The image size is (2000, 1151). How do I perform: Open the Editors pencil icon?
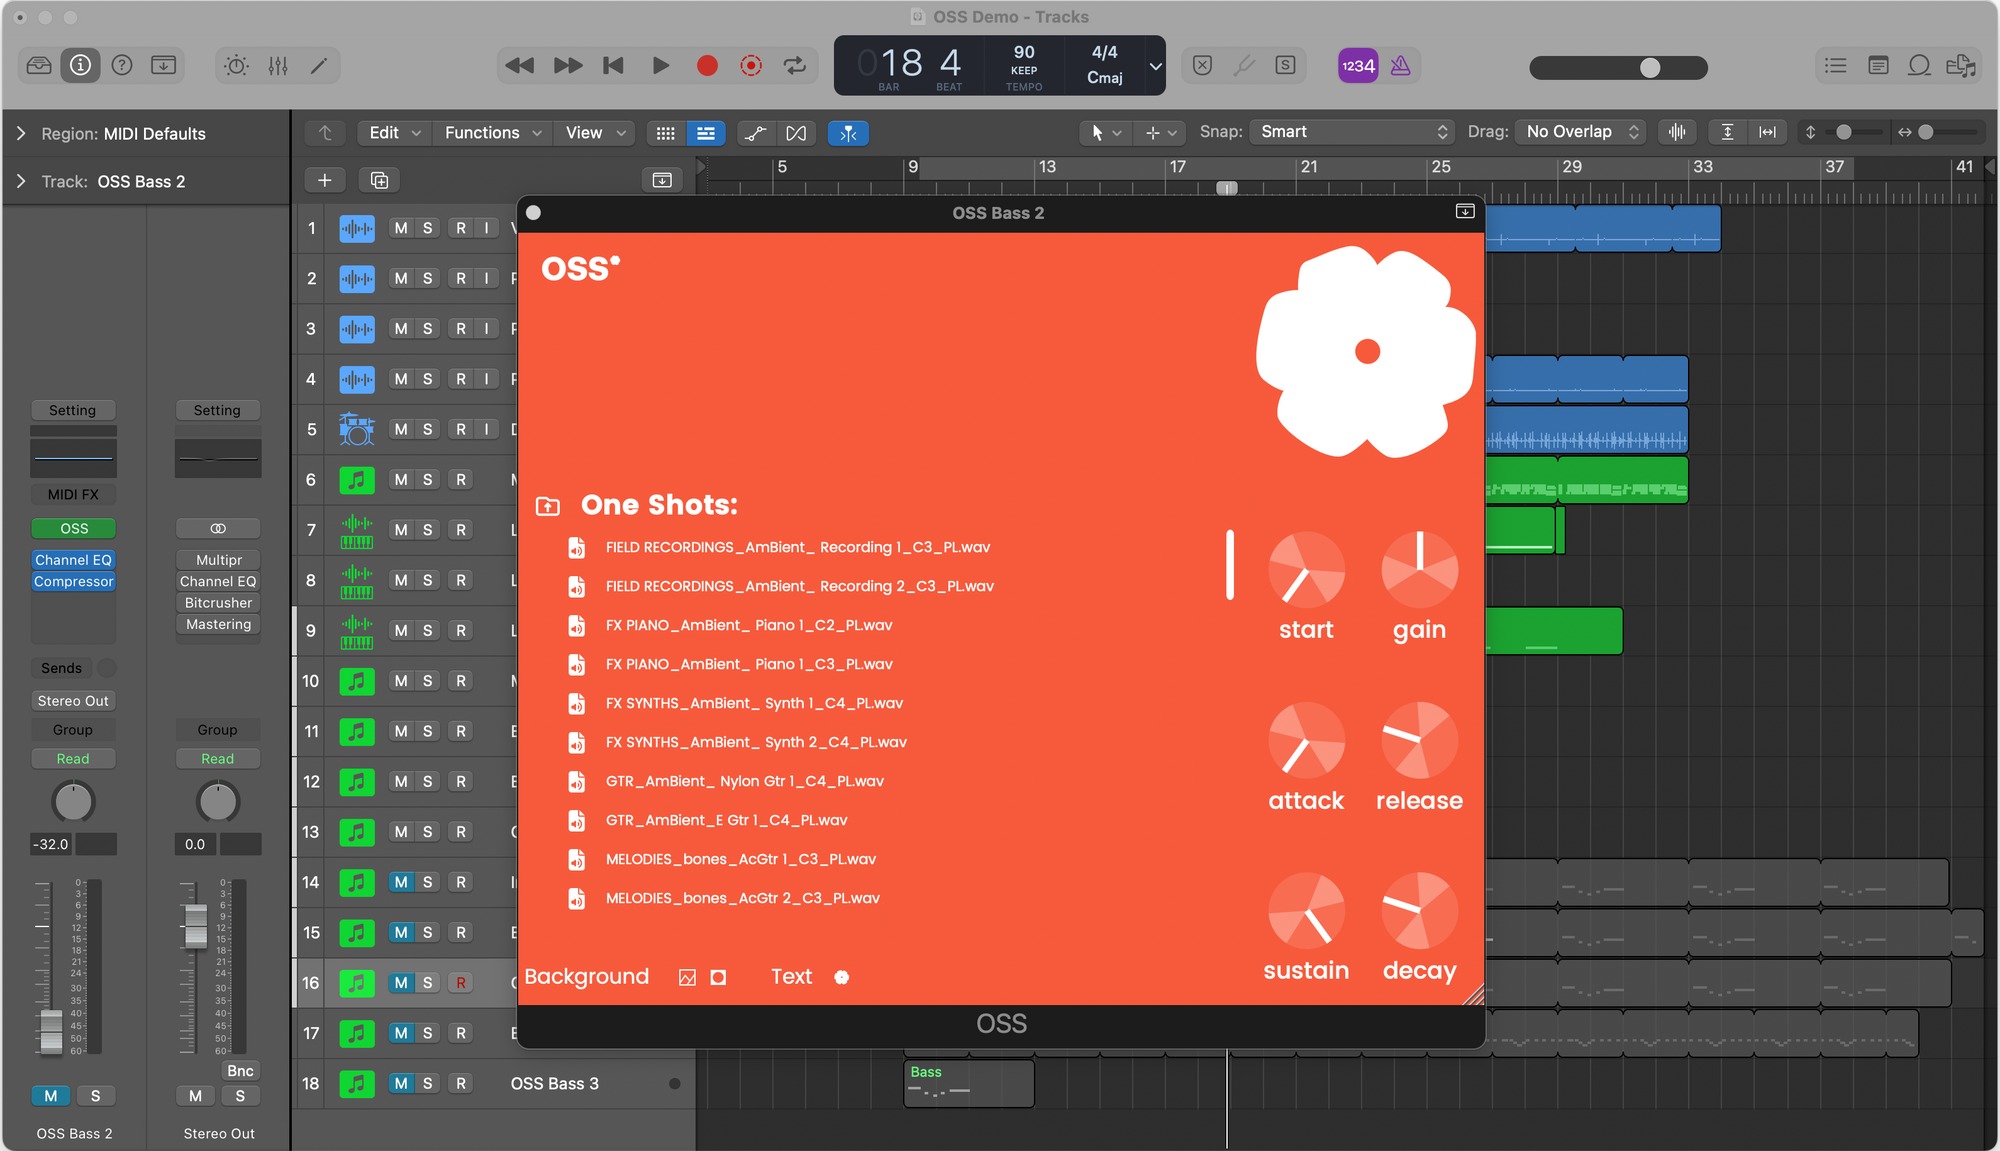pos(319,66)
